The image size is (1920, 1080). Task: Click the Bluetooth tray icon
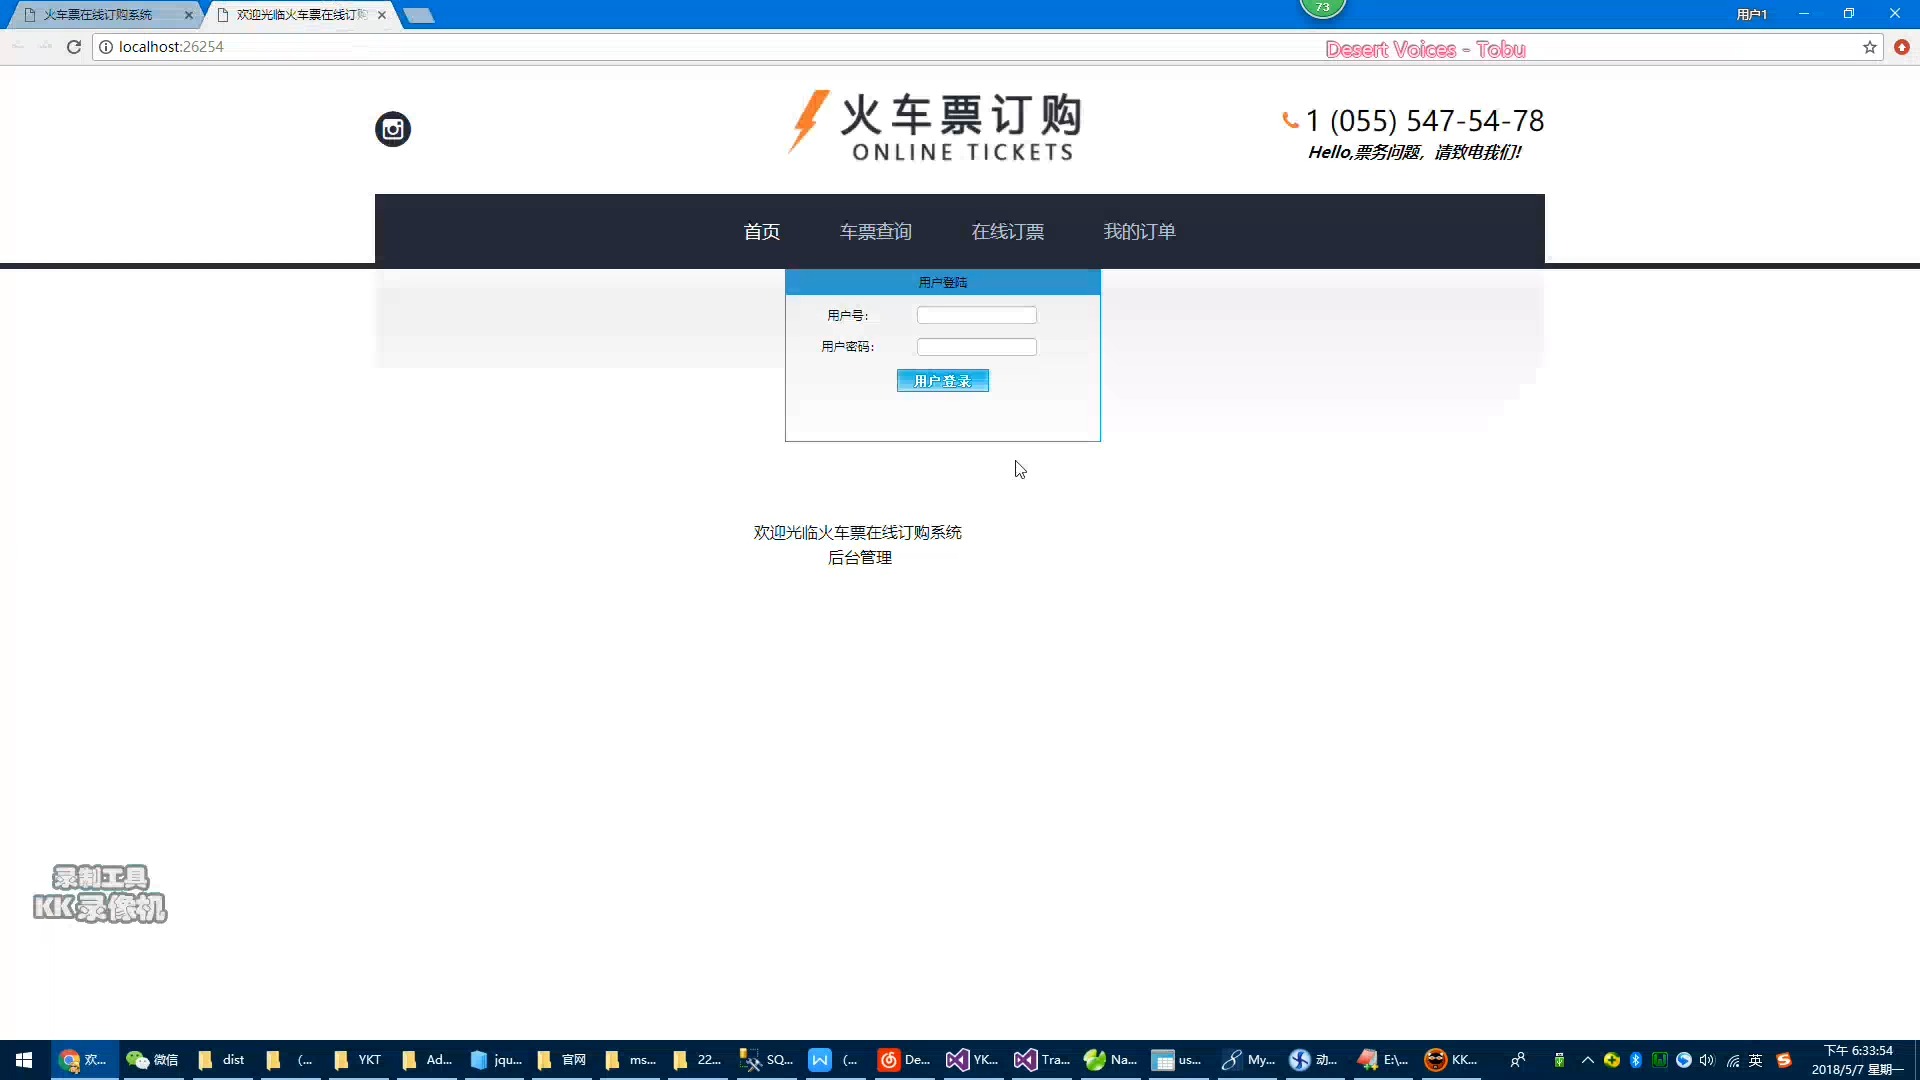[1636, 1060]
